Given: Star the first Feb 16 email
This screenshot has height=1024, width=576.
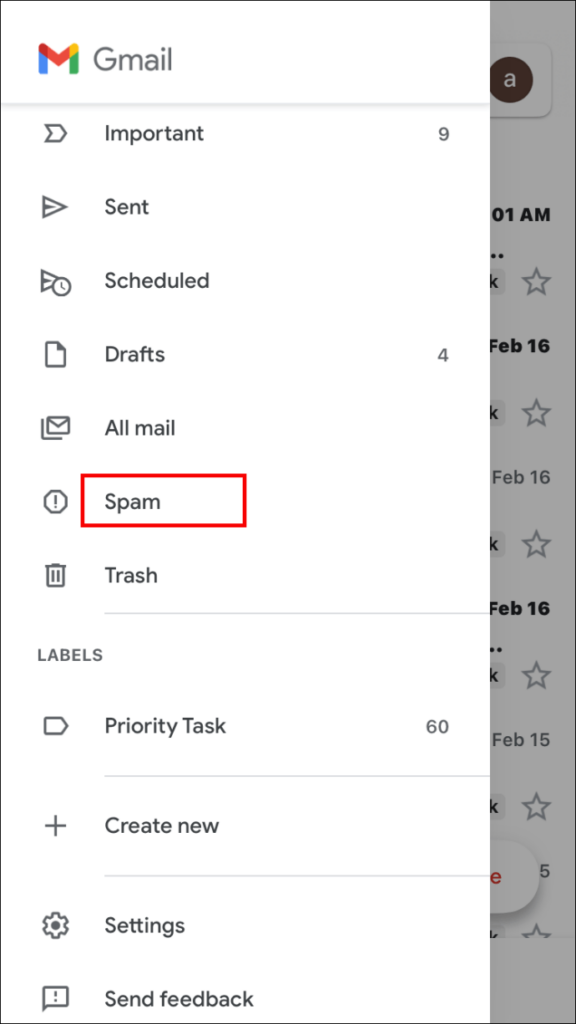Looking at the screenshot, I should point(536,413).
